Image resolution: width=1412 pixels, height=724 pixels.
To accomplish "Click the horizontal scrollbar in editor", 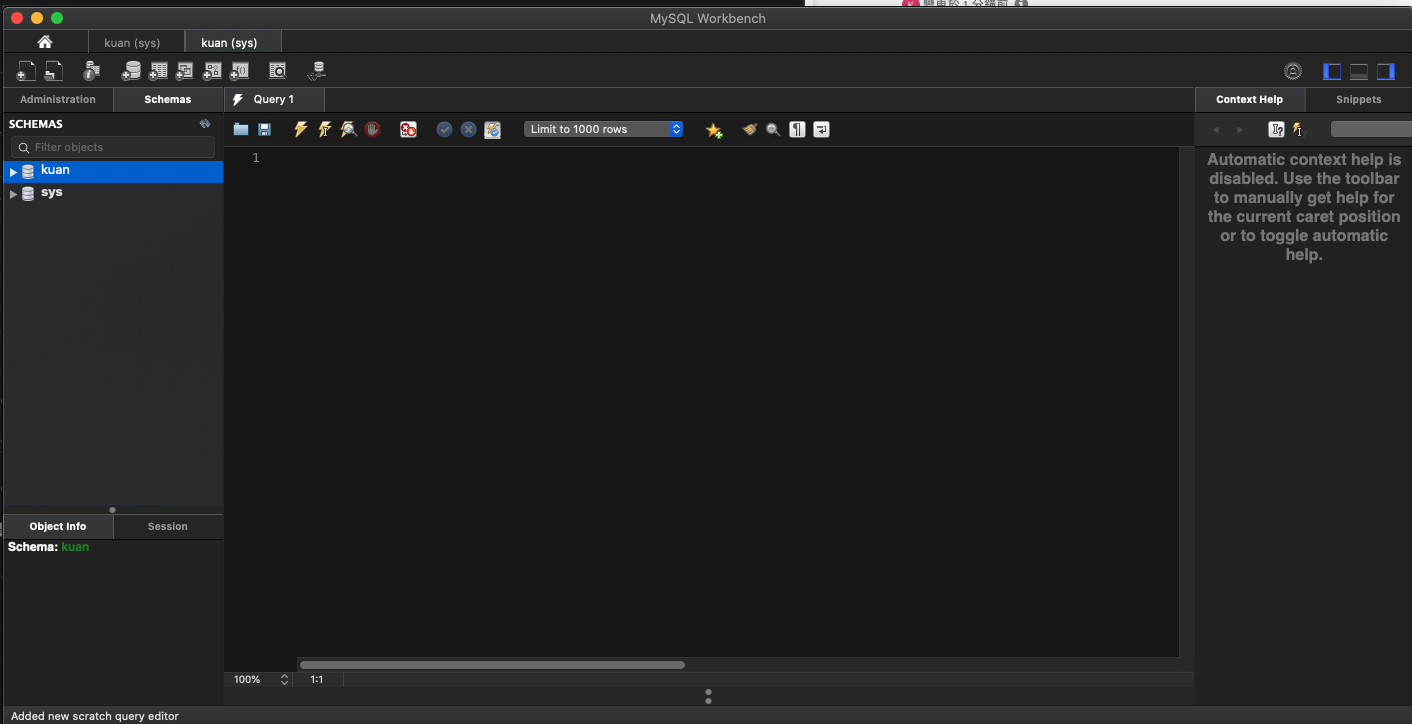I will (492, 664).
